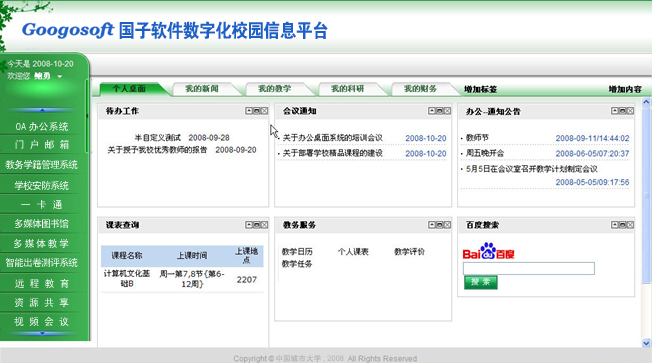Click the 计算机文化基础B course cell

(x=127, y=279)
